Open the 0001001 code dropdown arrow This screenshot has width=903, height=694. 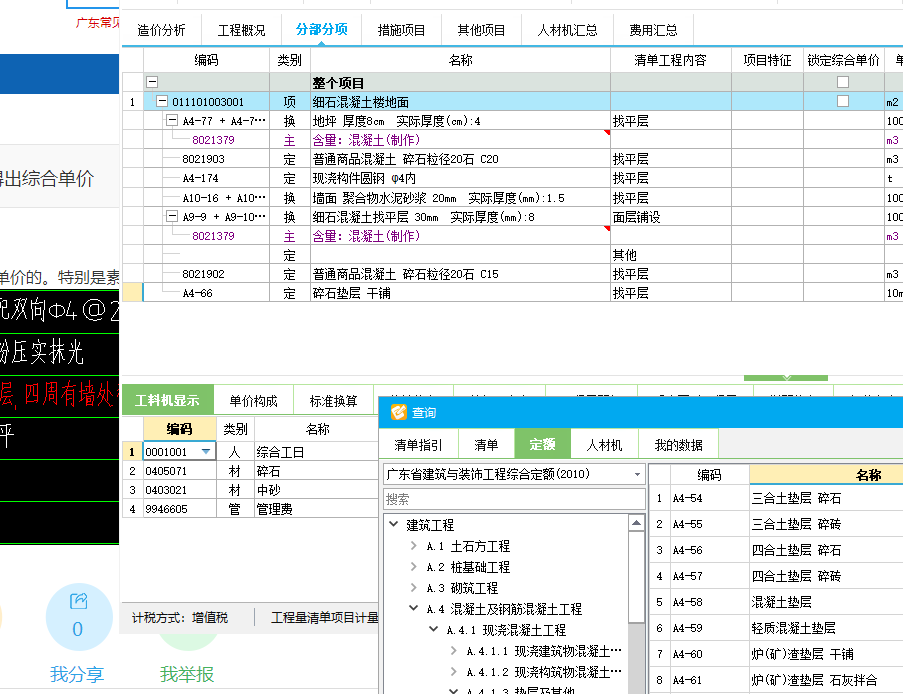(206, 452)
